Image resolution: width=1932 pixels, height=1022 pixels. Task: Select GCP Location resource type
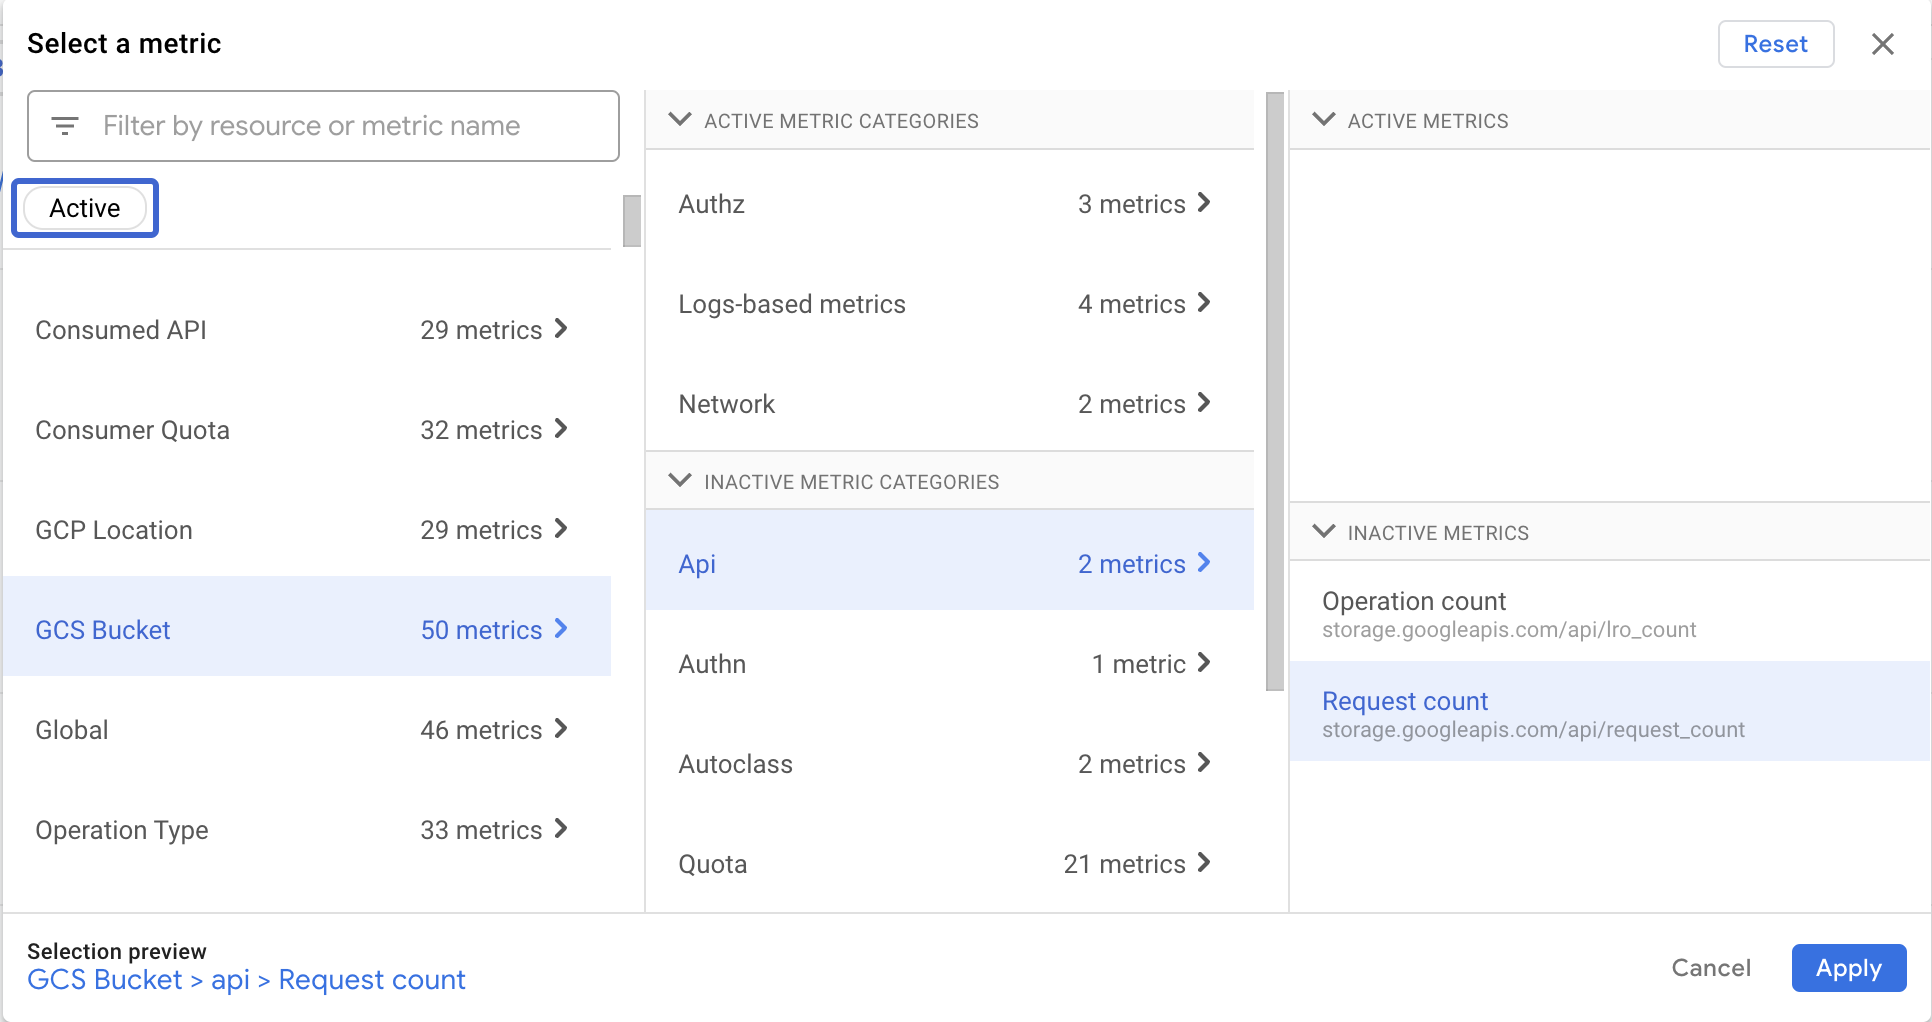point(307,530)
